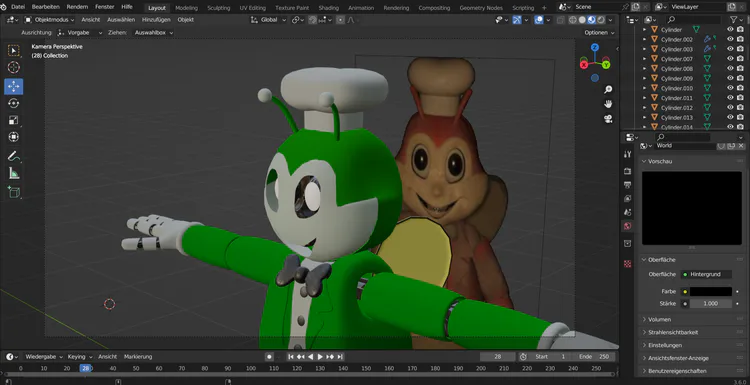Play the animation forward
750x385 pixels.
[320, 357]
